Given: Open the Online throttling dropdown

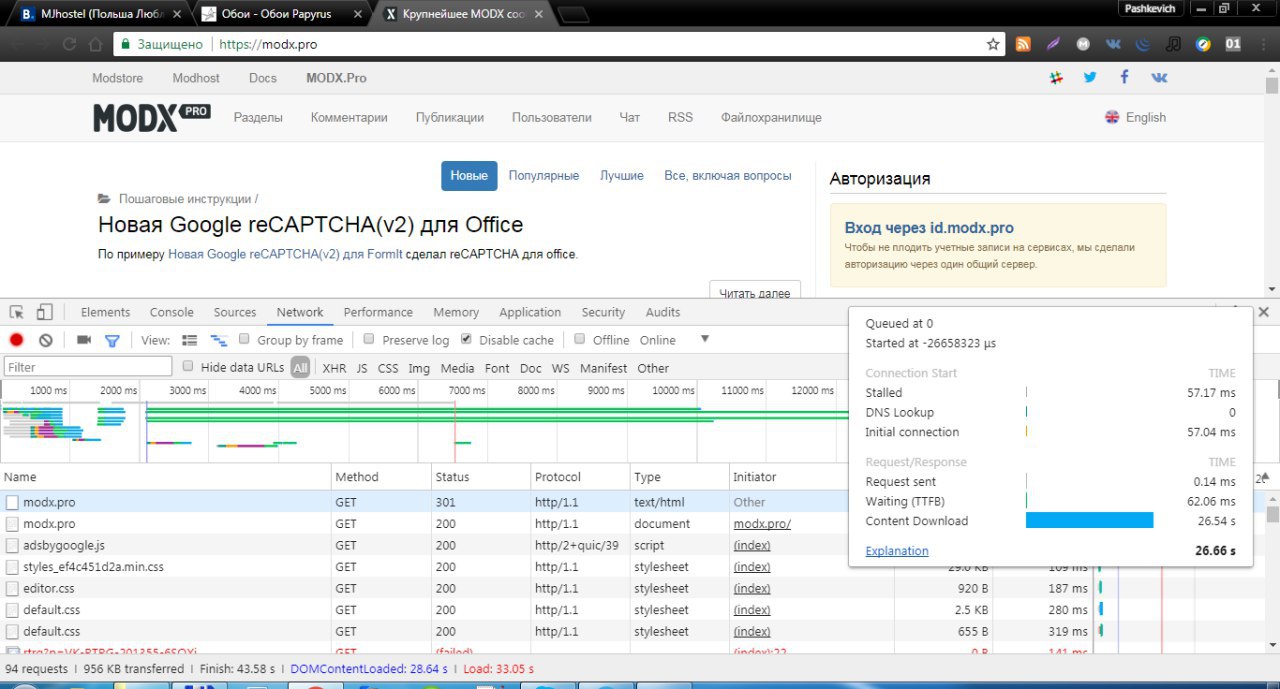Looking at the screenshot, I should (x=658, y=340).
